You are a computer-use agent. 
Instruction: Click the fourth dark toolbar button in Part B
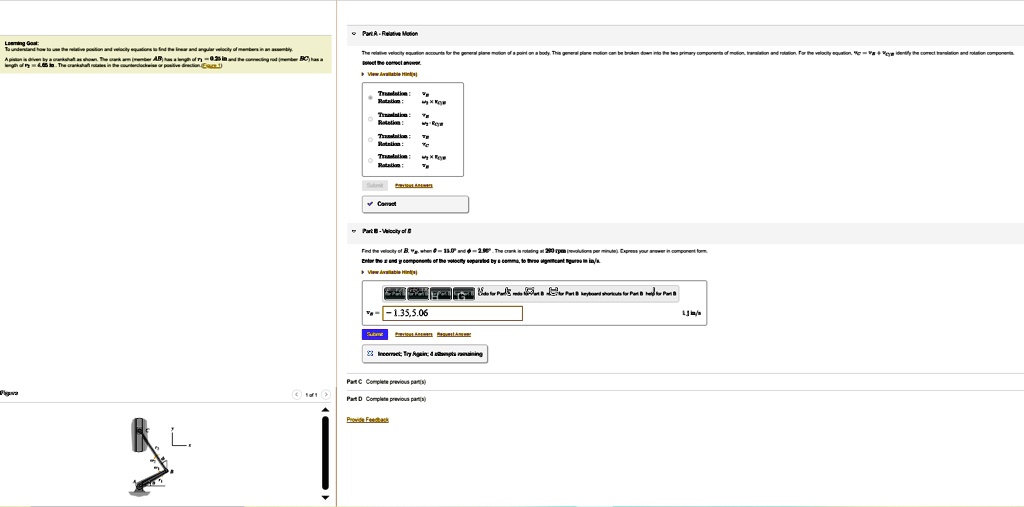point(464,294)
